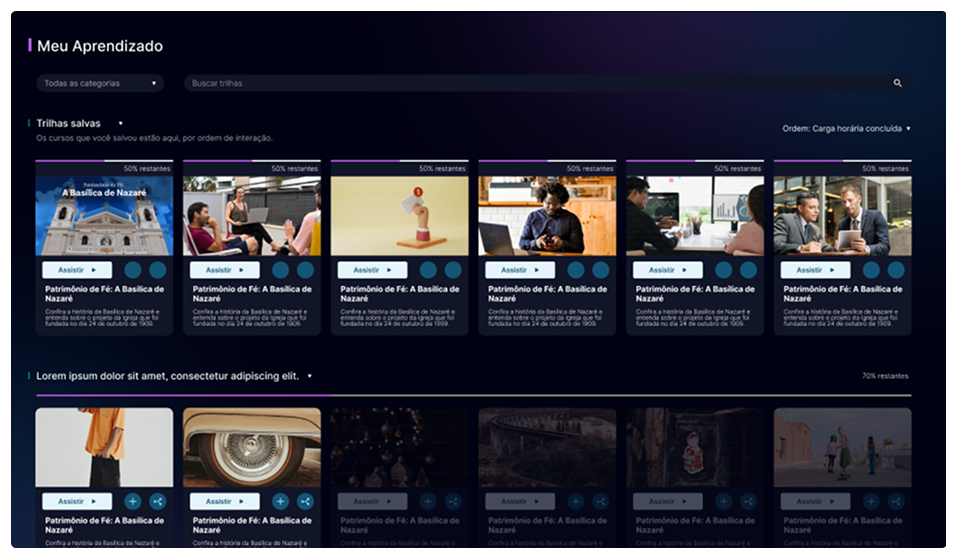
Task: Click share icon on the skateboarders card
Action: (x=896, y=502)
